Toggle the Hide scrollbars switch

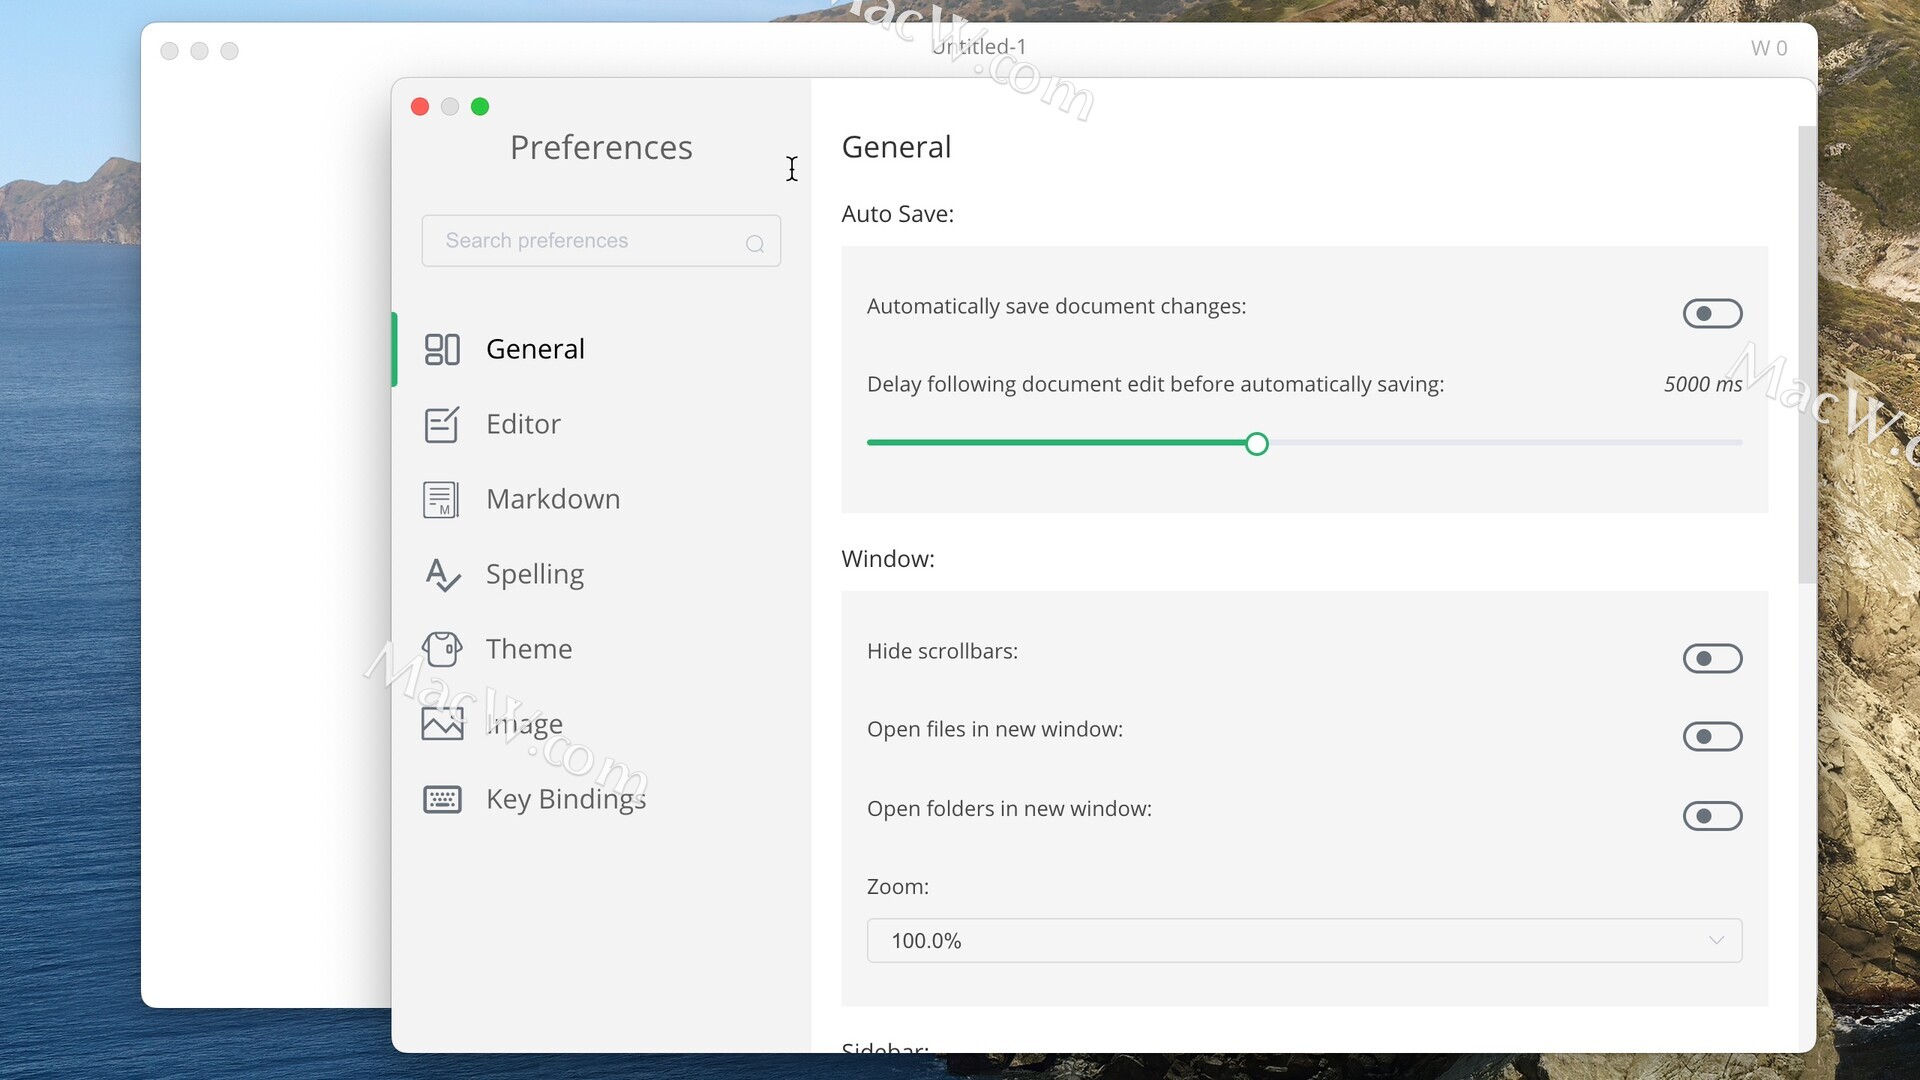(1711, 658)
